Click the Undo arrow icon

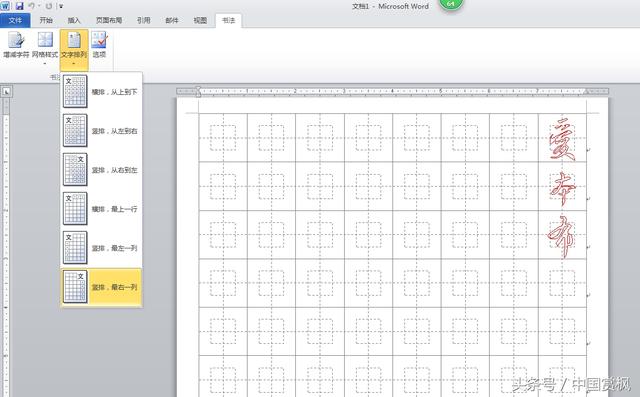(x=32, y=6)
